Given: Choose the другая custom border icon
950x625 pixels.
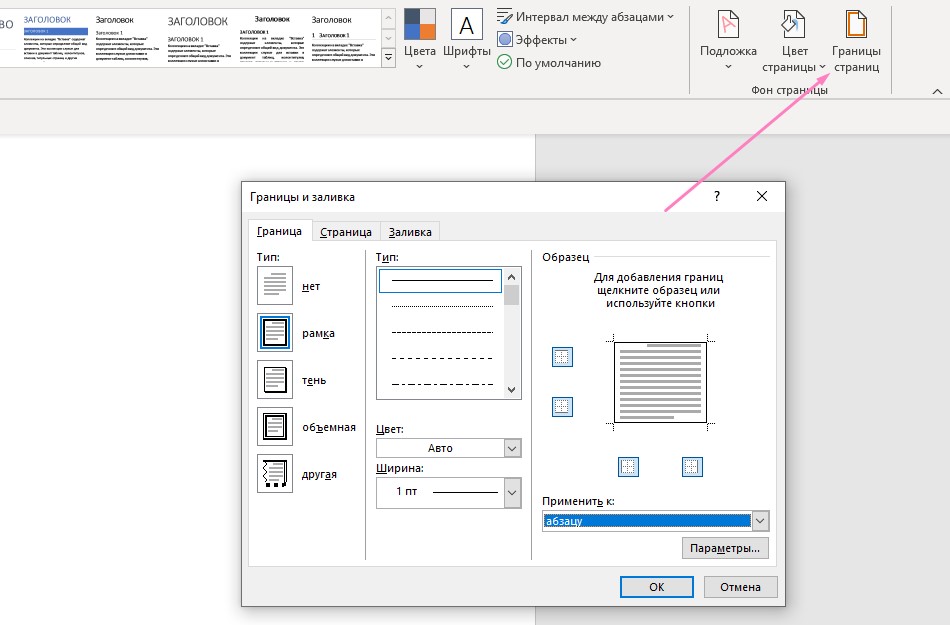Looking at the screenshot, I should pyautogui.click(x=274, y=474).
